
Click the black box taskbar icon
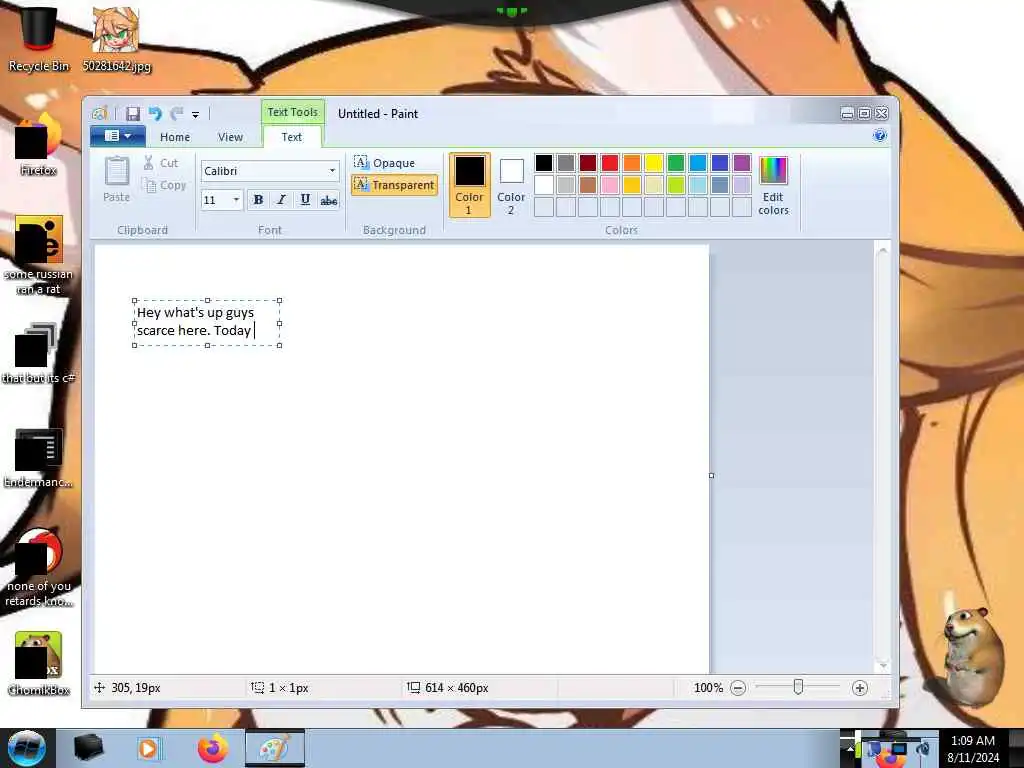[88, 748]
